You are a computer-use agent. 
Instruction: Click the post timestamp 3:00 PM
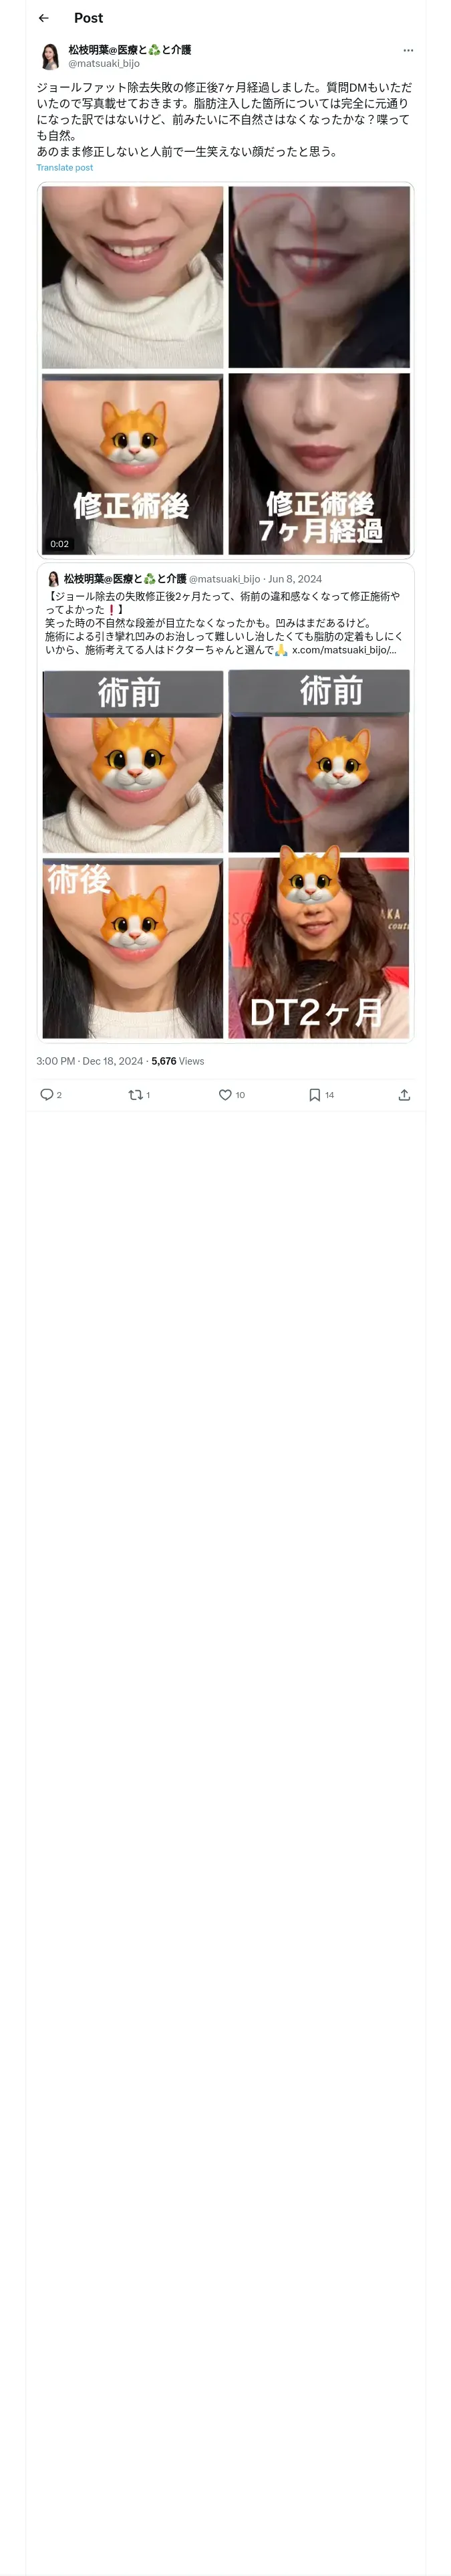(56, 1061)
